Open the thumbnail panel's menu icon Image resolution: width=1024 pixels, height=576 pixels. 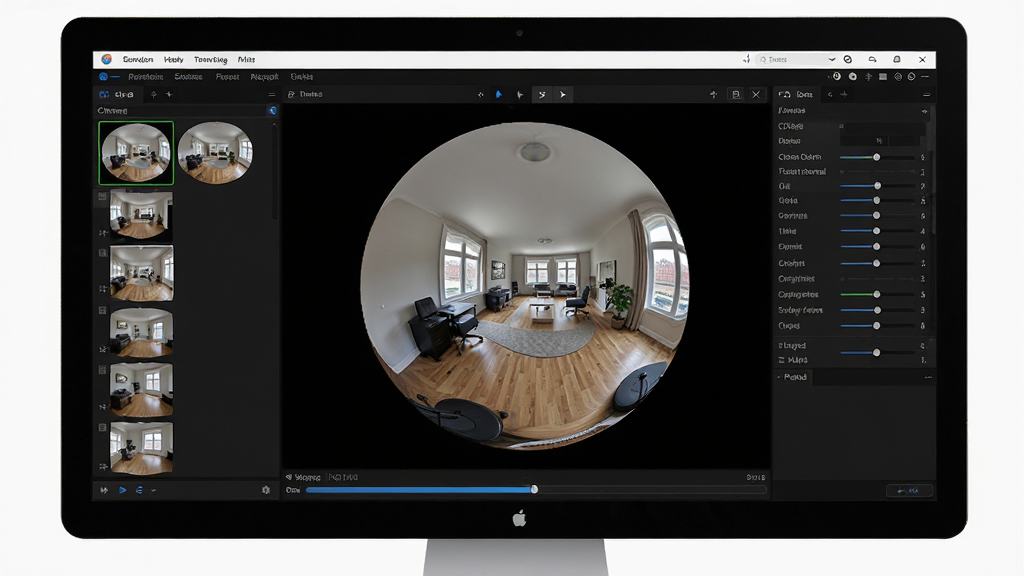tap(272, 95)
